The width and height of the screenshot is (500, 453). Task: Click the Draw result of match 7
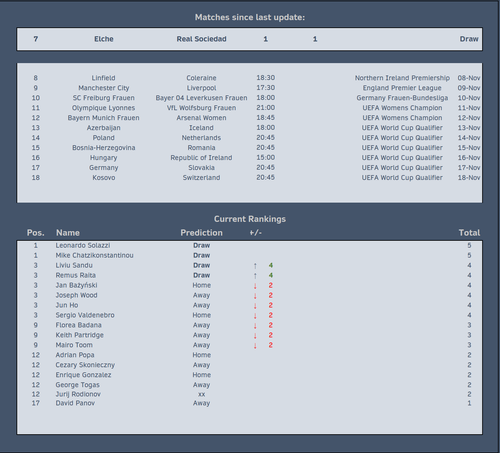[x=469, y=39]
